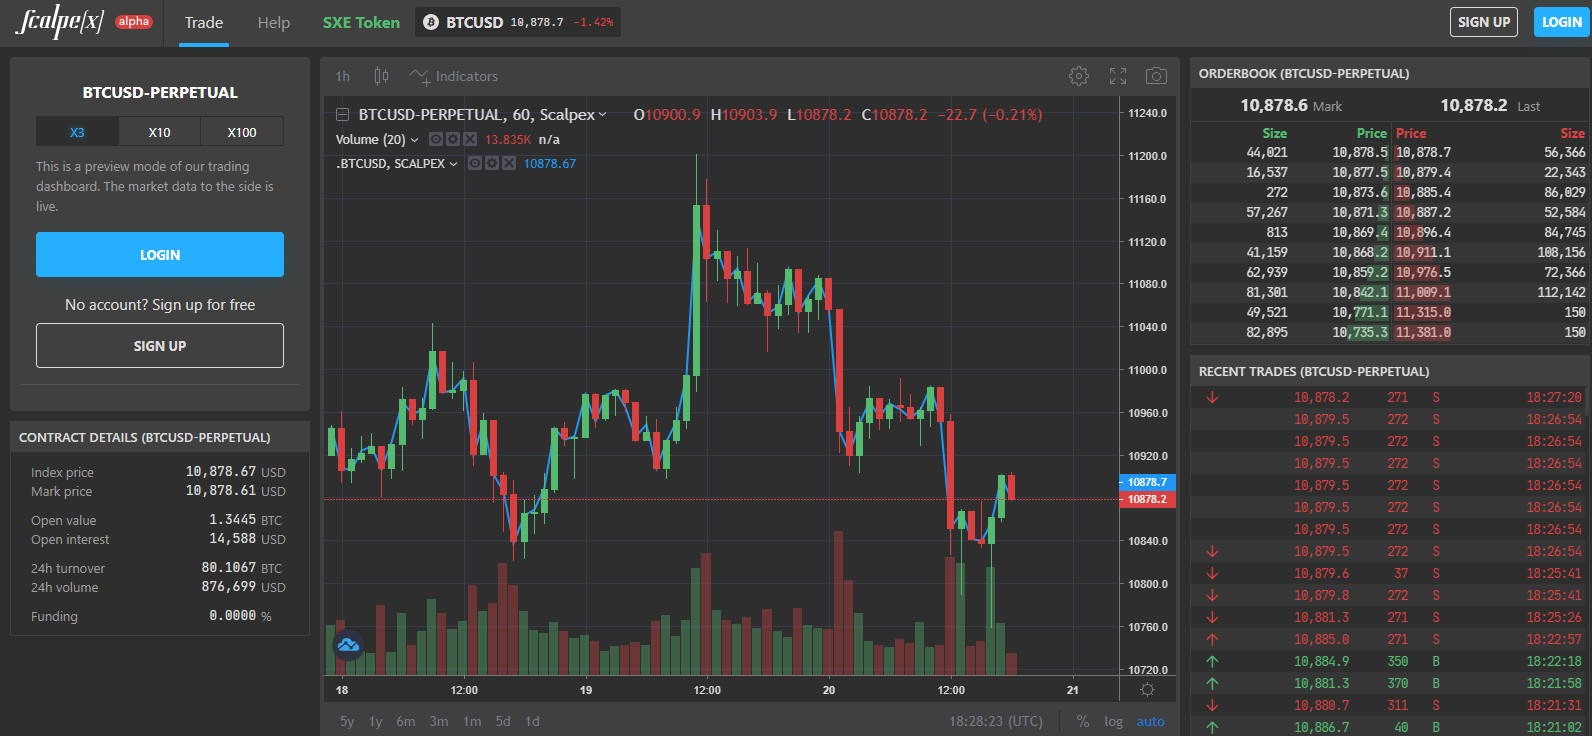
Task: Remove the Volume indicator
Action: pyautogui.click(x=470, y=140)
